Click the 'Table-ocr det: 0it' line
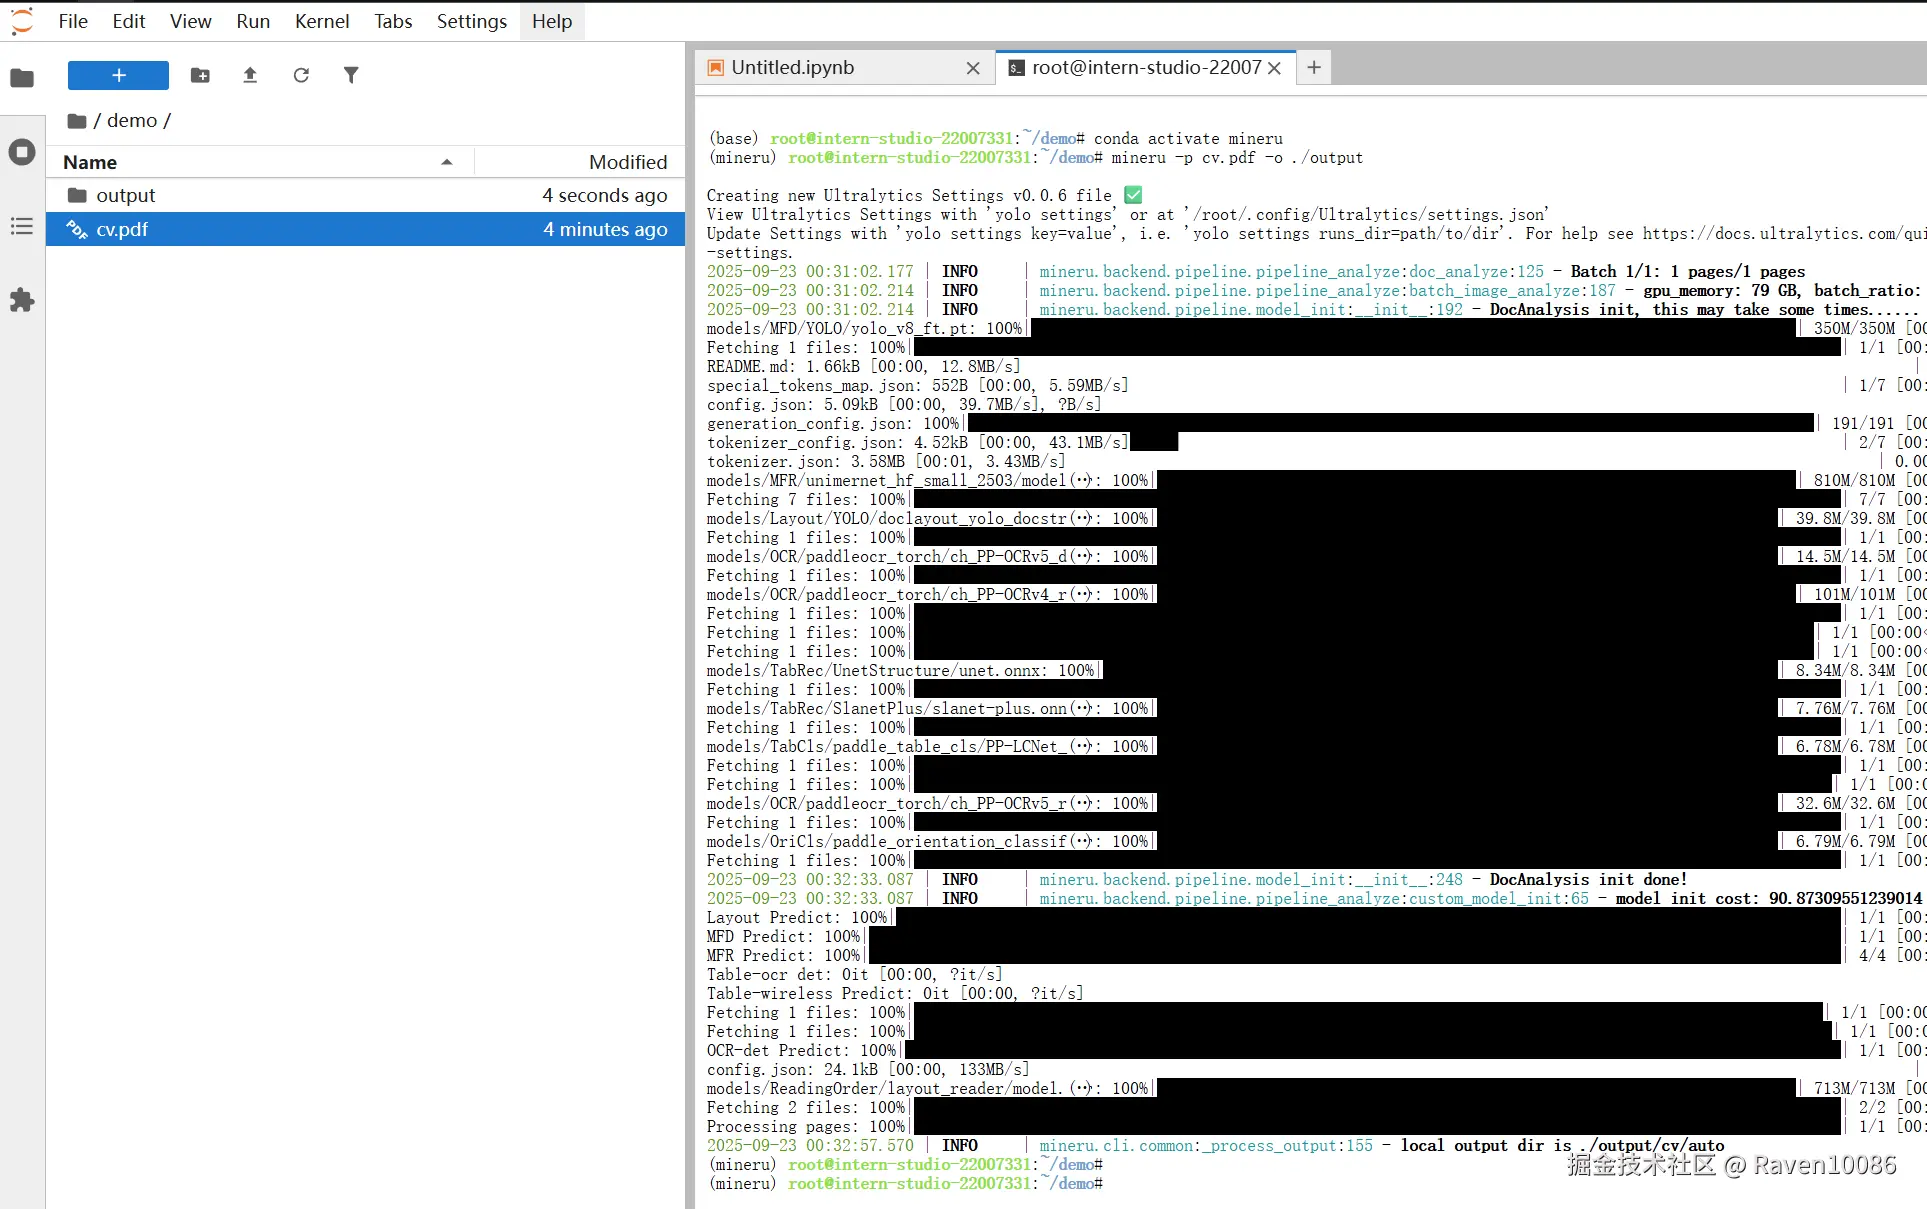Image resolution: width=1927 pixels, height=1209 pixels. click(x=855, y=975)
